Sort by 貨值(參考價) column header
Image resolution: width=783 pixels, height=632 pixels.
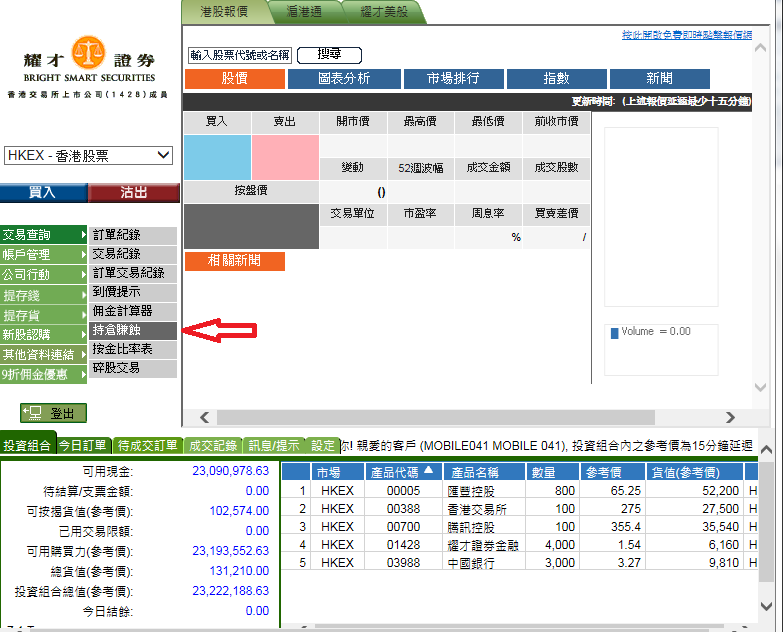point(694,472)
